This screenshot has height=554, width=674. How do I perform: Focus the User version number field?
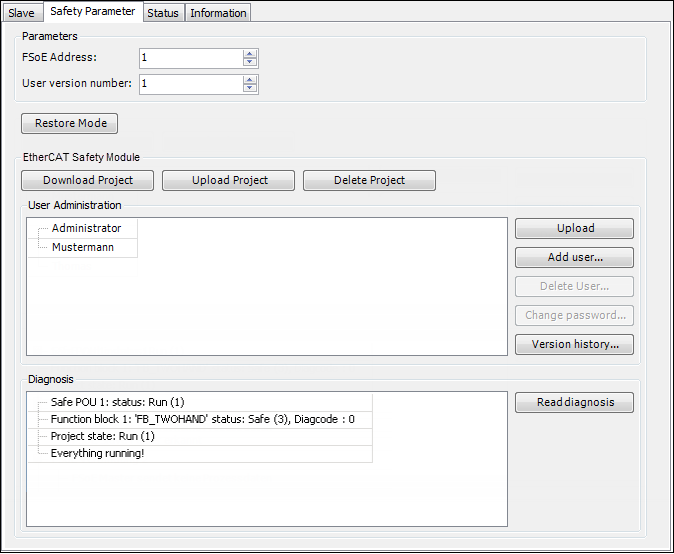coord(190,84)
